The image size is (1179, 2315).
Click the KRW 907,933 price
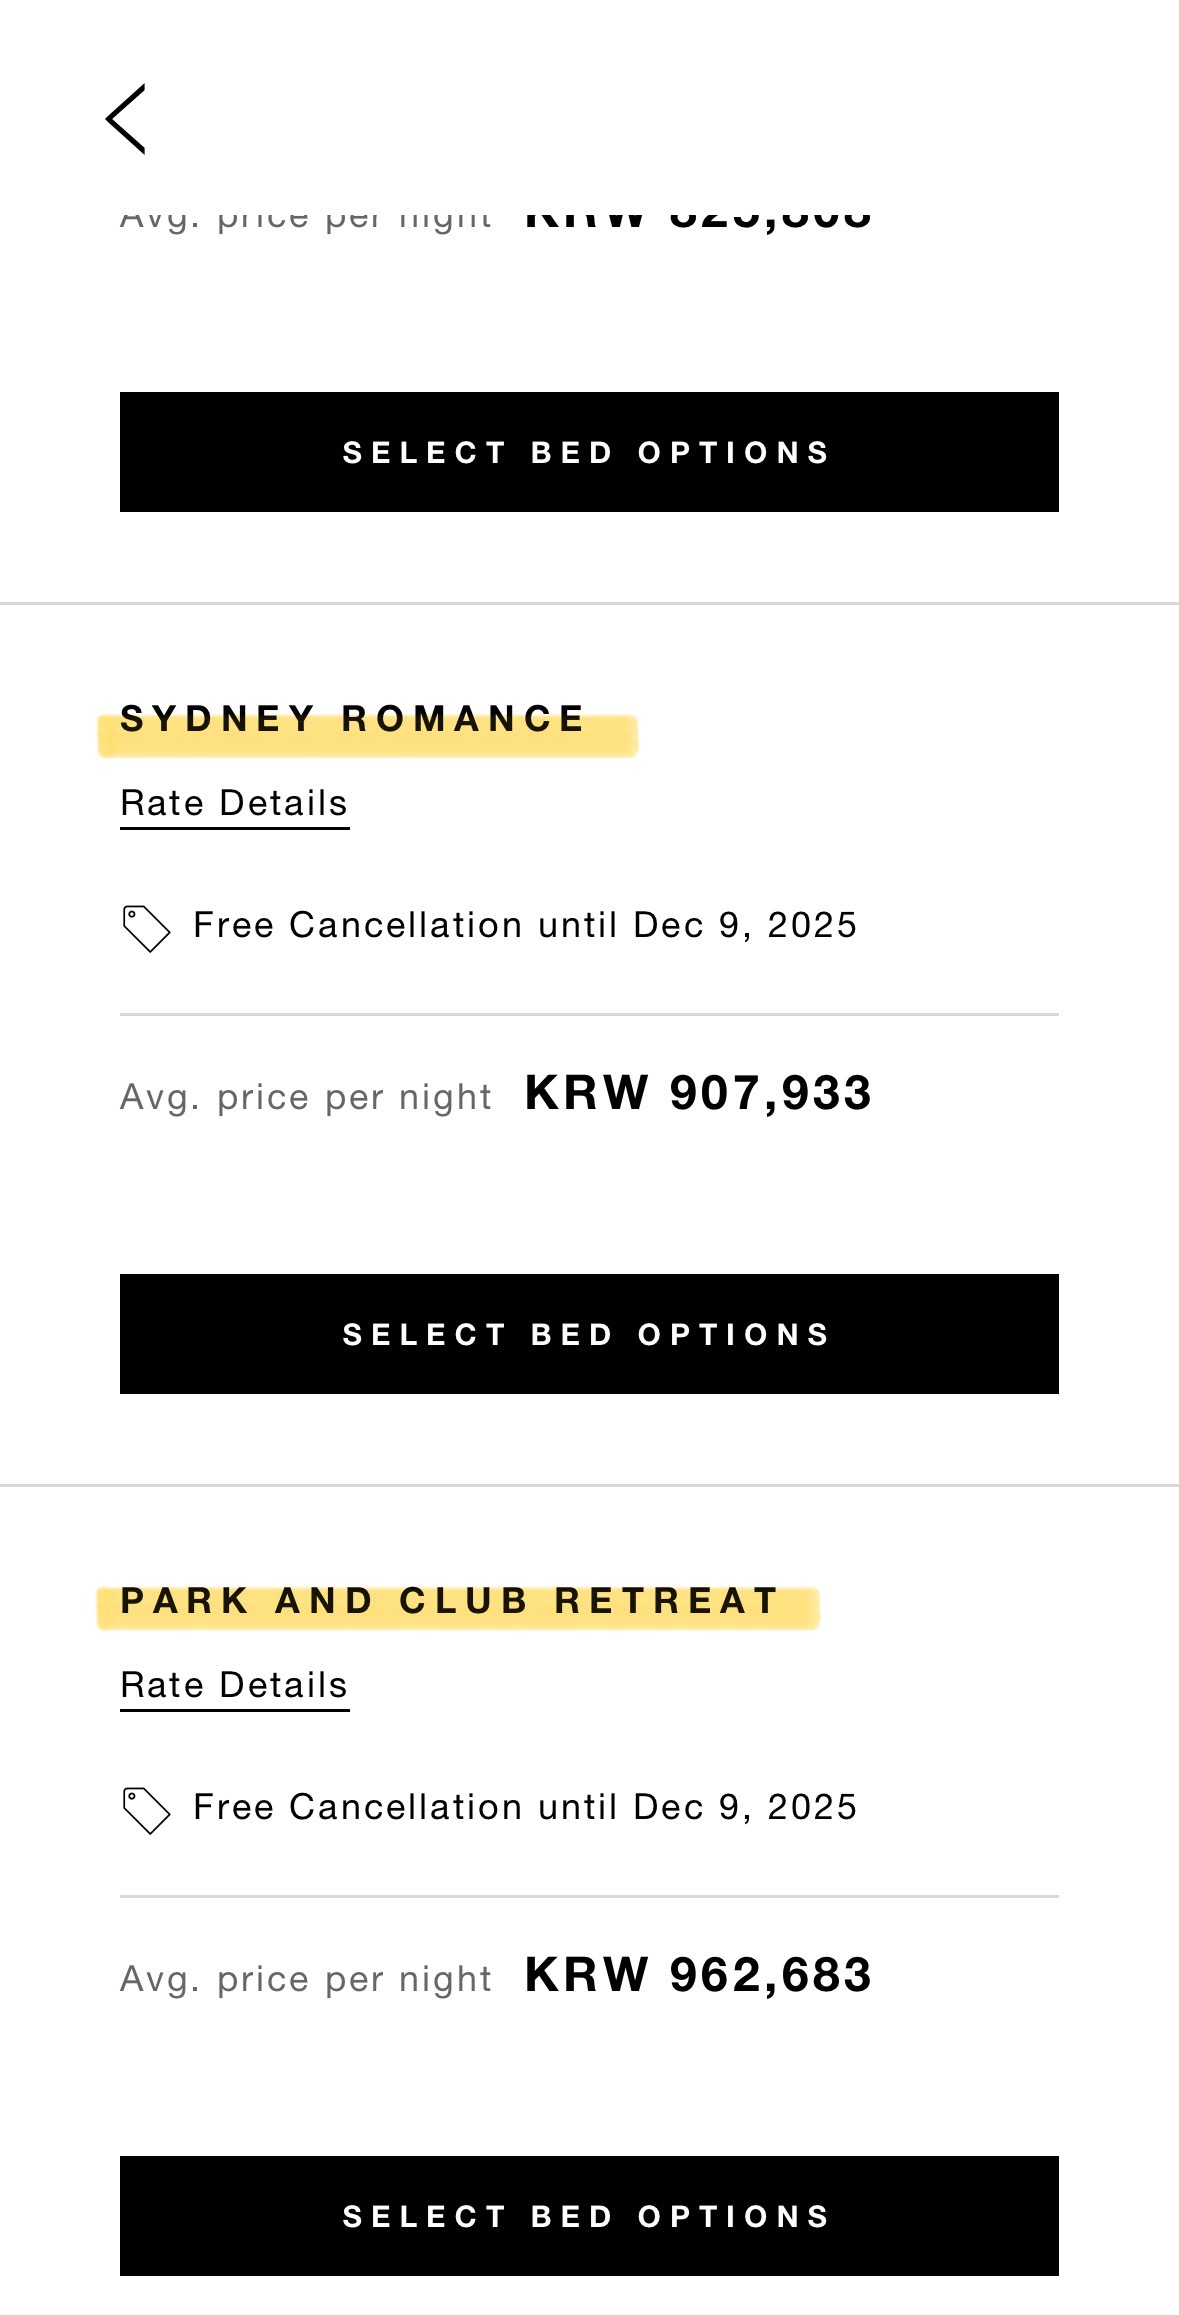click(698, 1092)
